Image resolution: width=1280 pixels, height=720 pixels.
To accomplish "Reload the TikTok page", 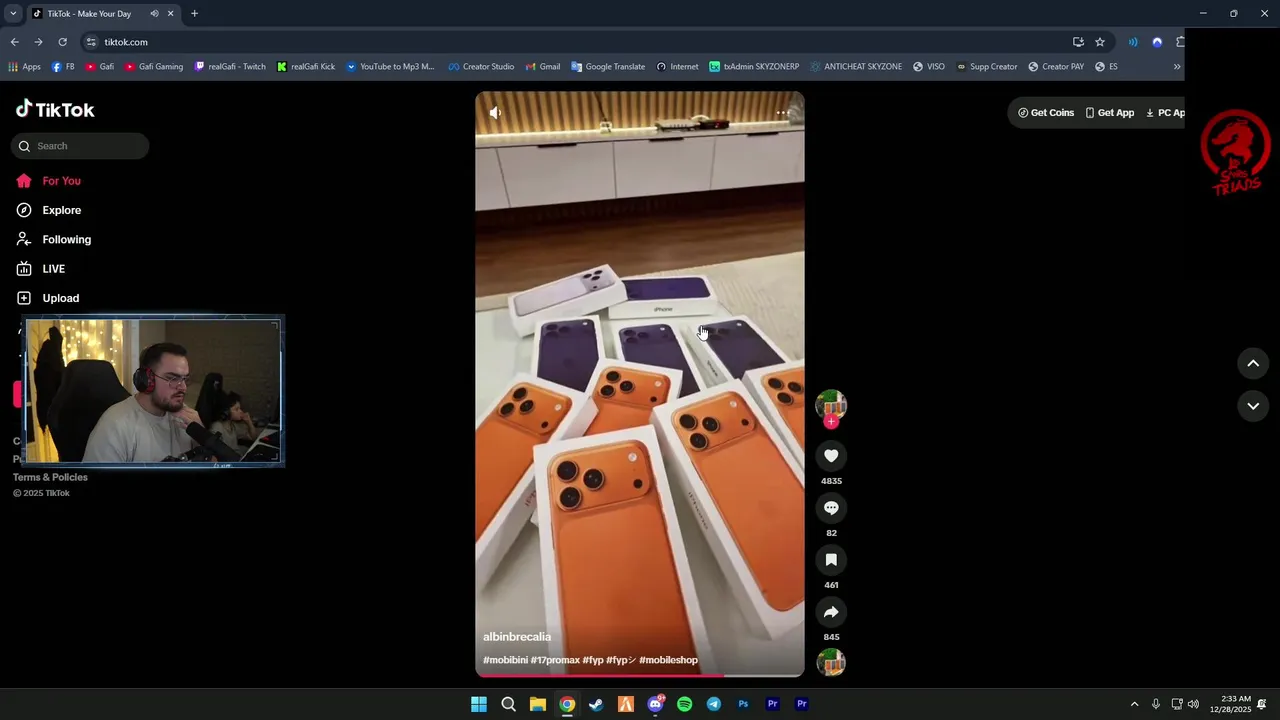I will point(62,42).
